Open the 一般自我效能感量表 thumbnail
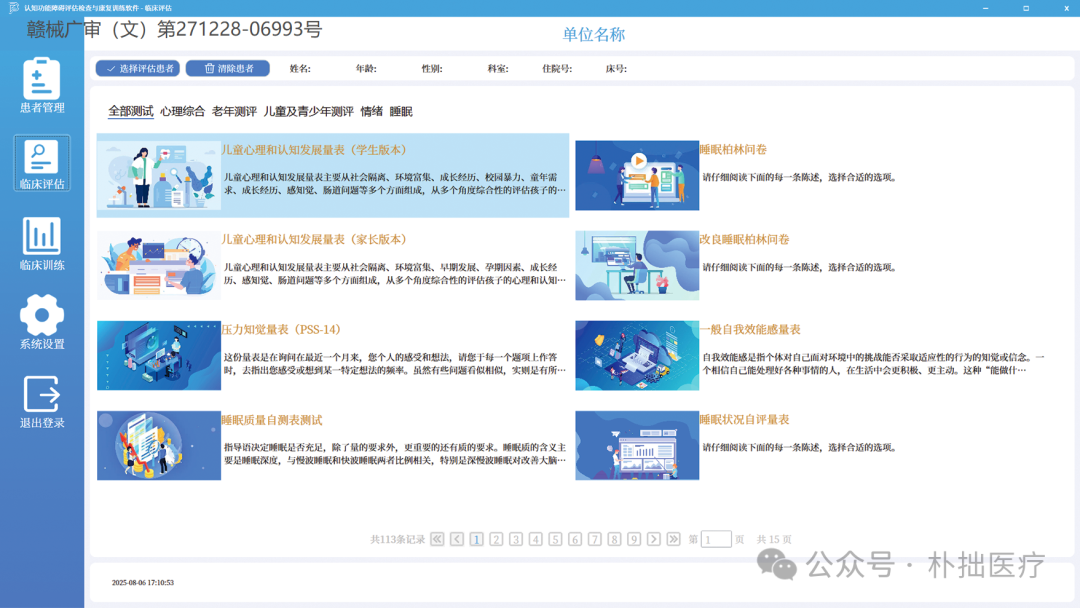Screen dimensions: 1080x608 (637, 355)
